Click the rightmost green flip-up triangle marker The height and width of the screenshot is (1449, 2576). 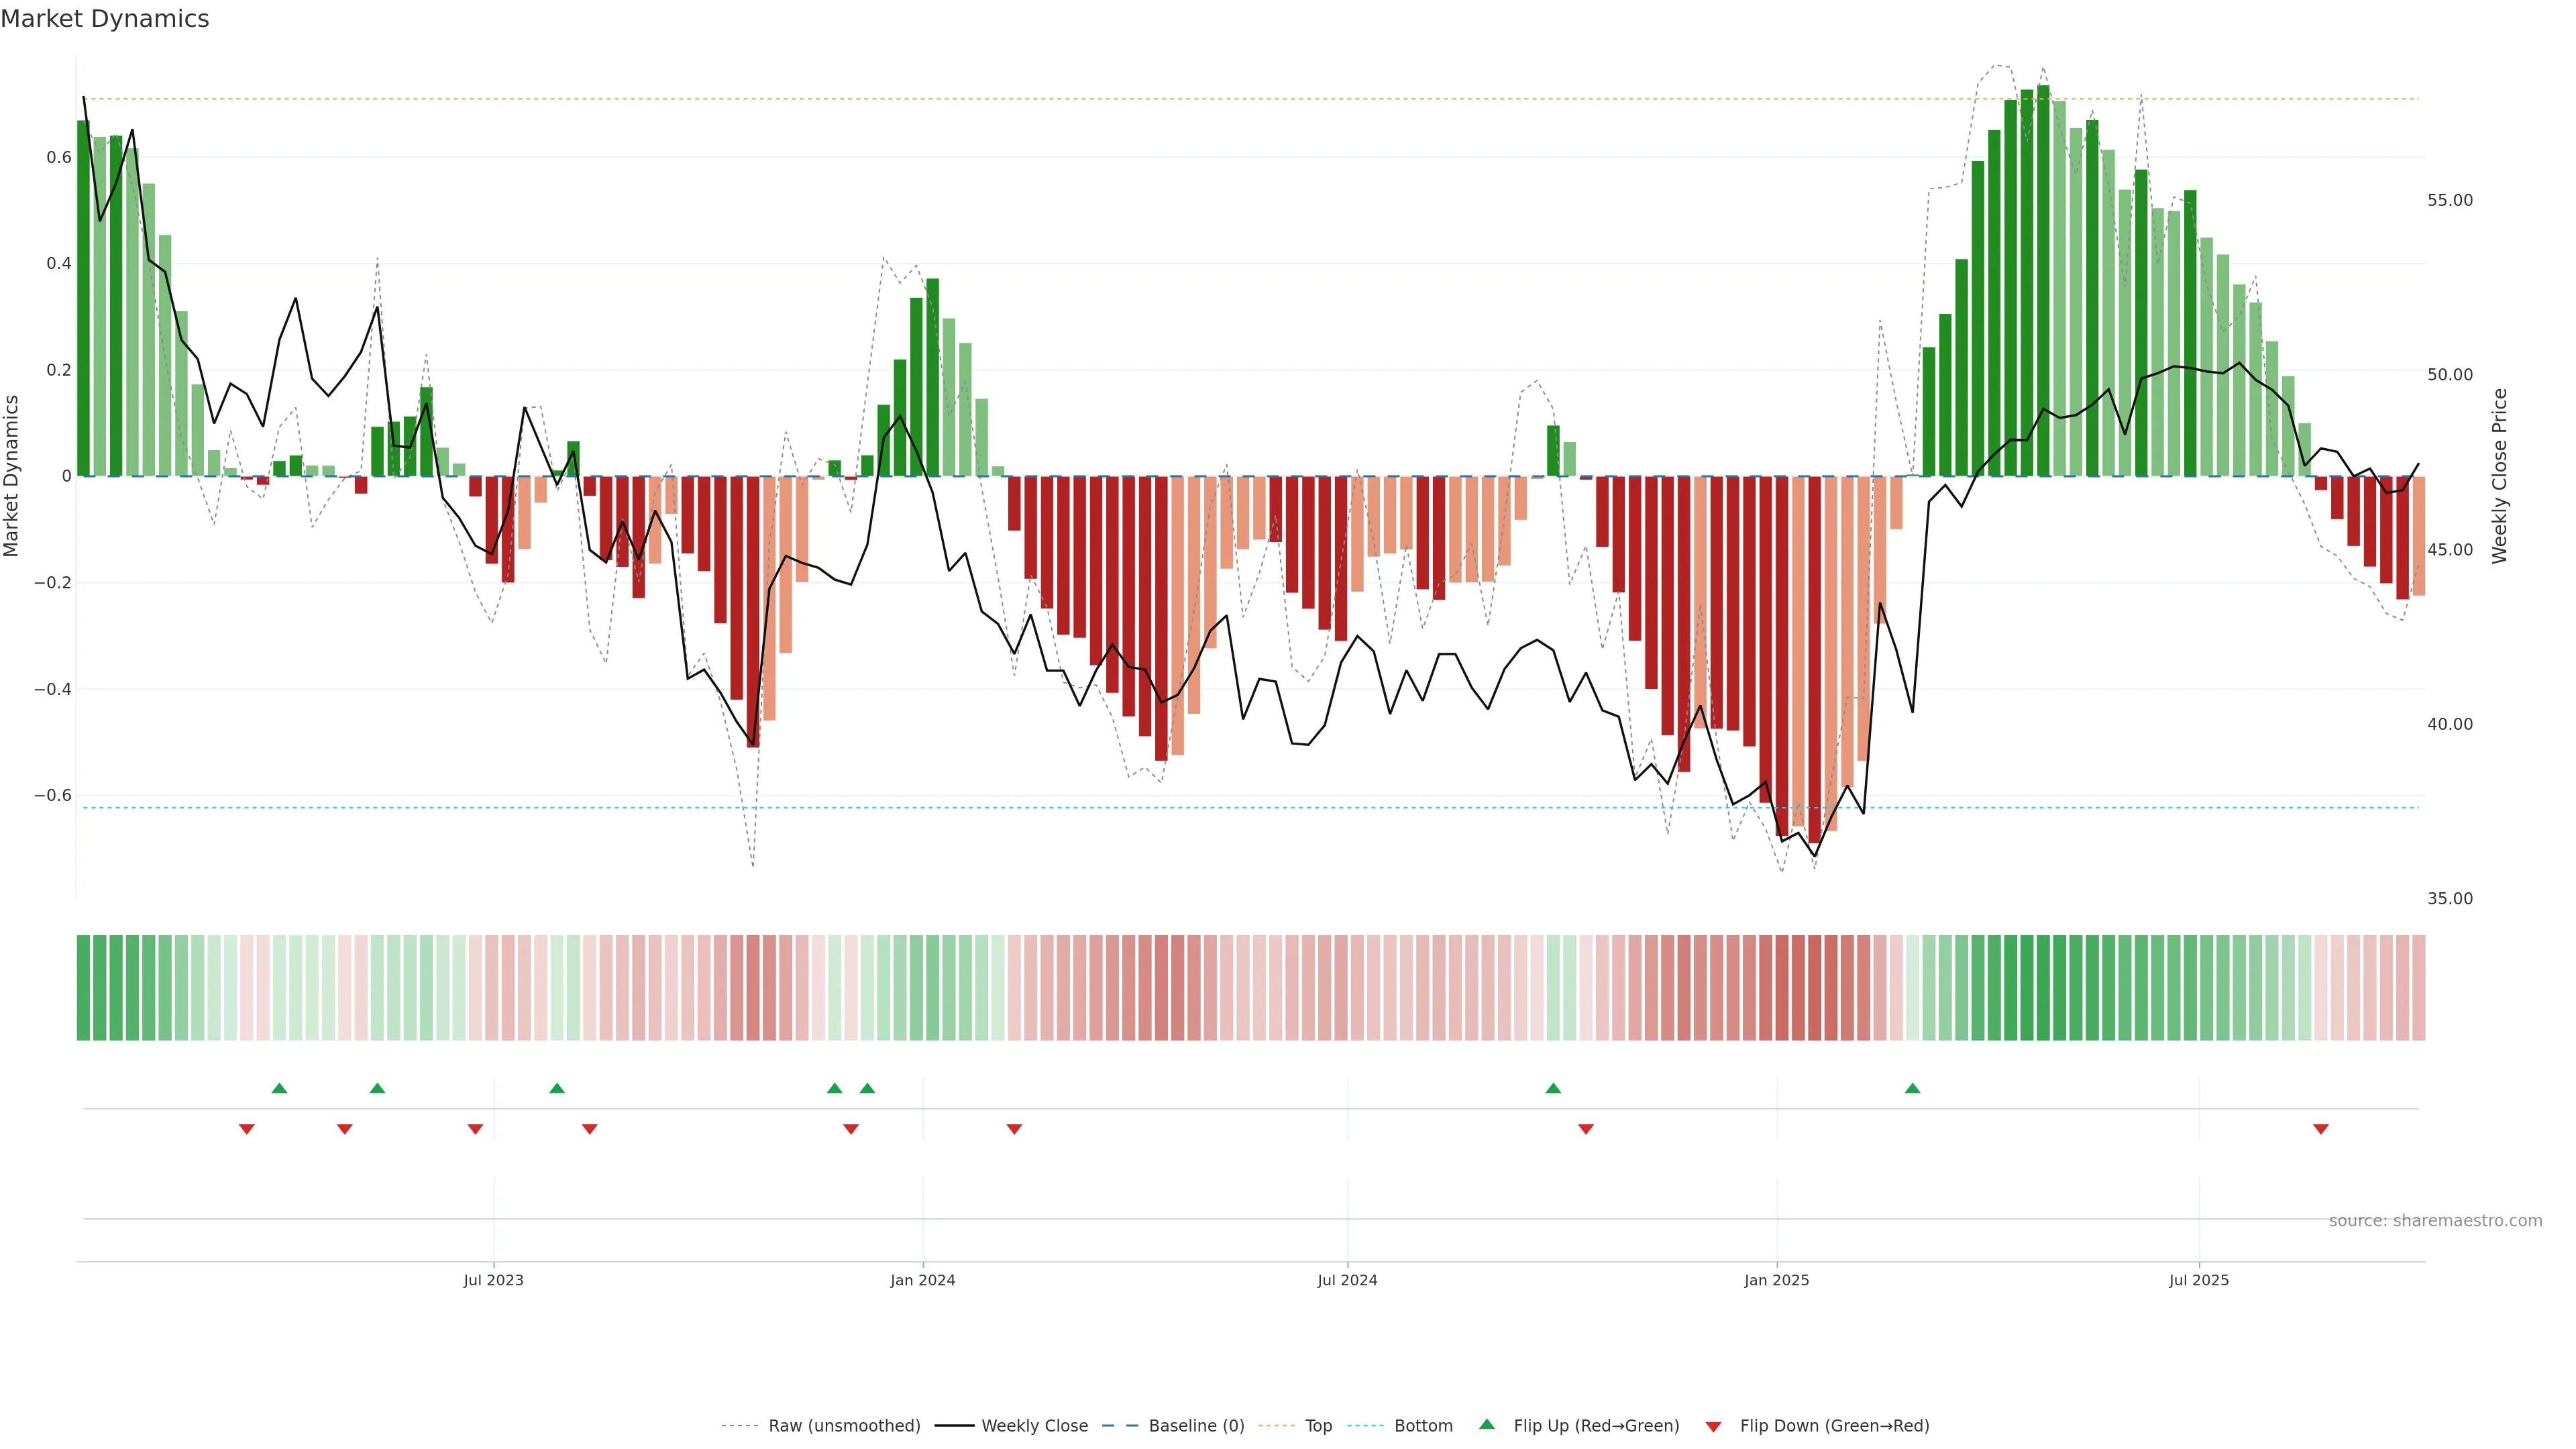tap(1912, 1088)
